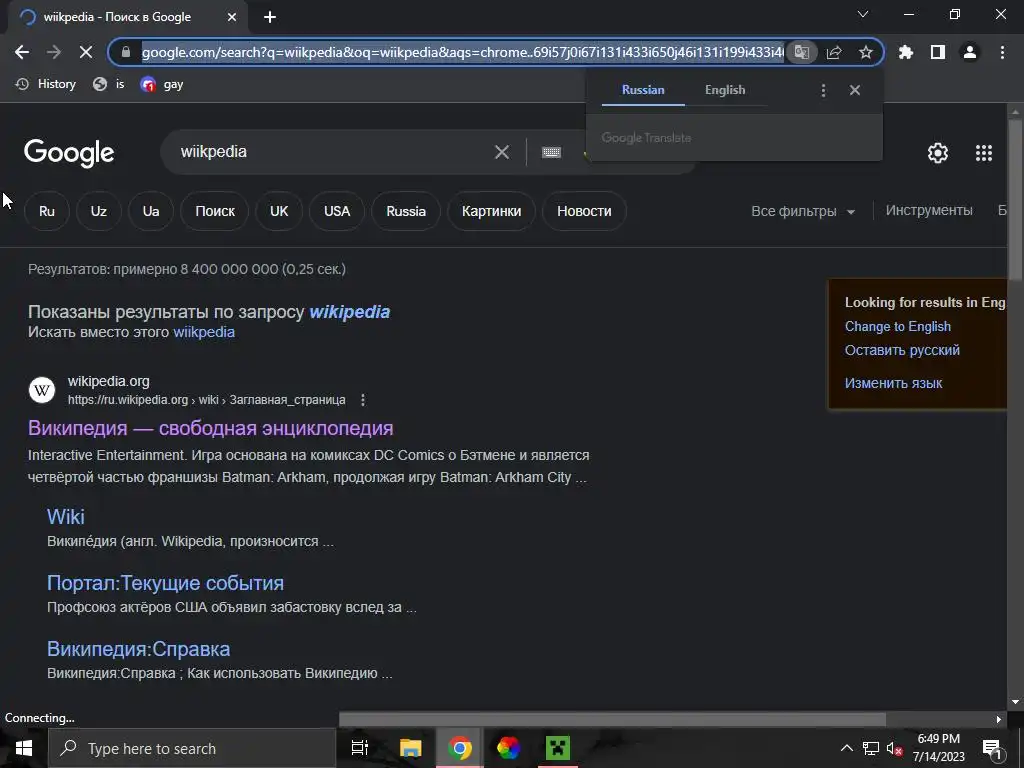Image resolution: width=1024 pixels, height=768 pixels.
Task: Open the 'is' bookmark
Action: coord(108,84)
